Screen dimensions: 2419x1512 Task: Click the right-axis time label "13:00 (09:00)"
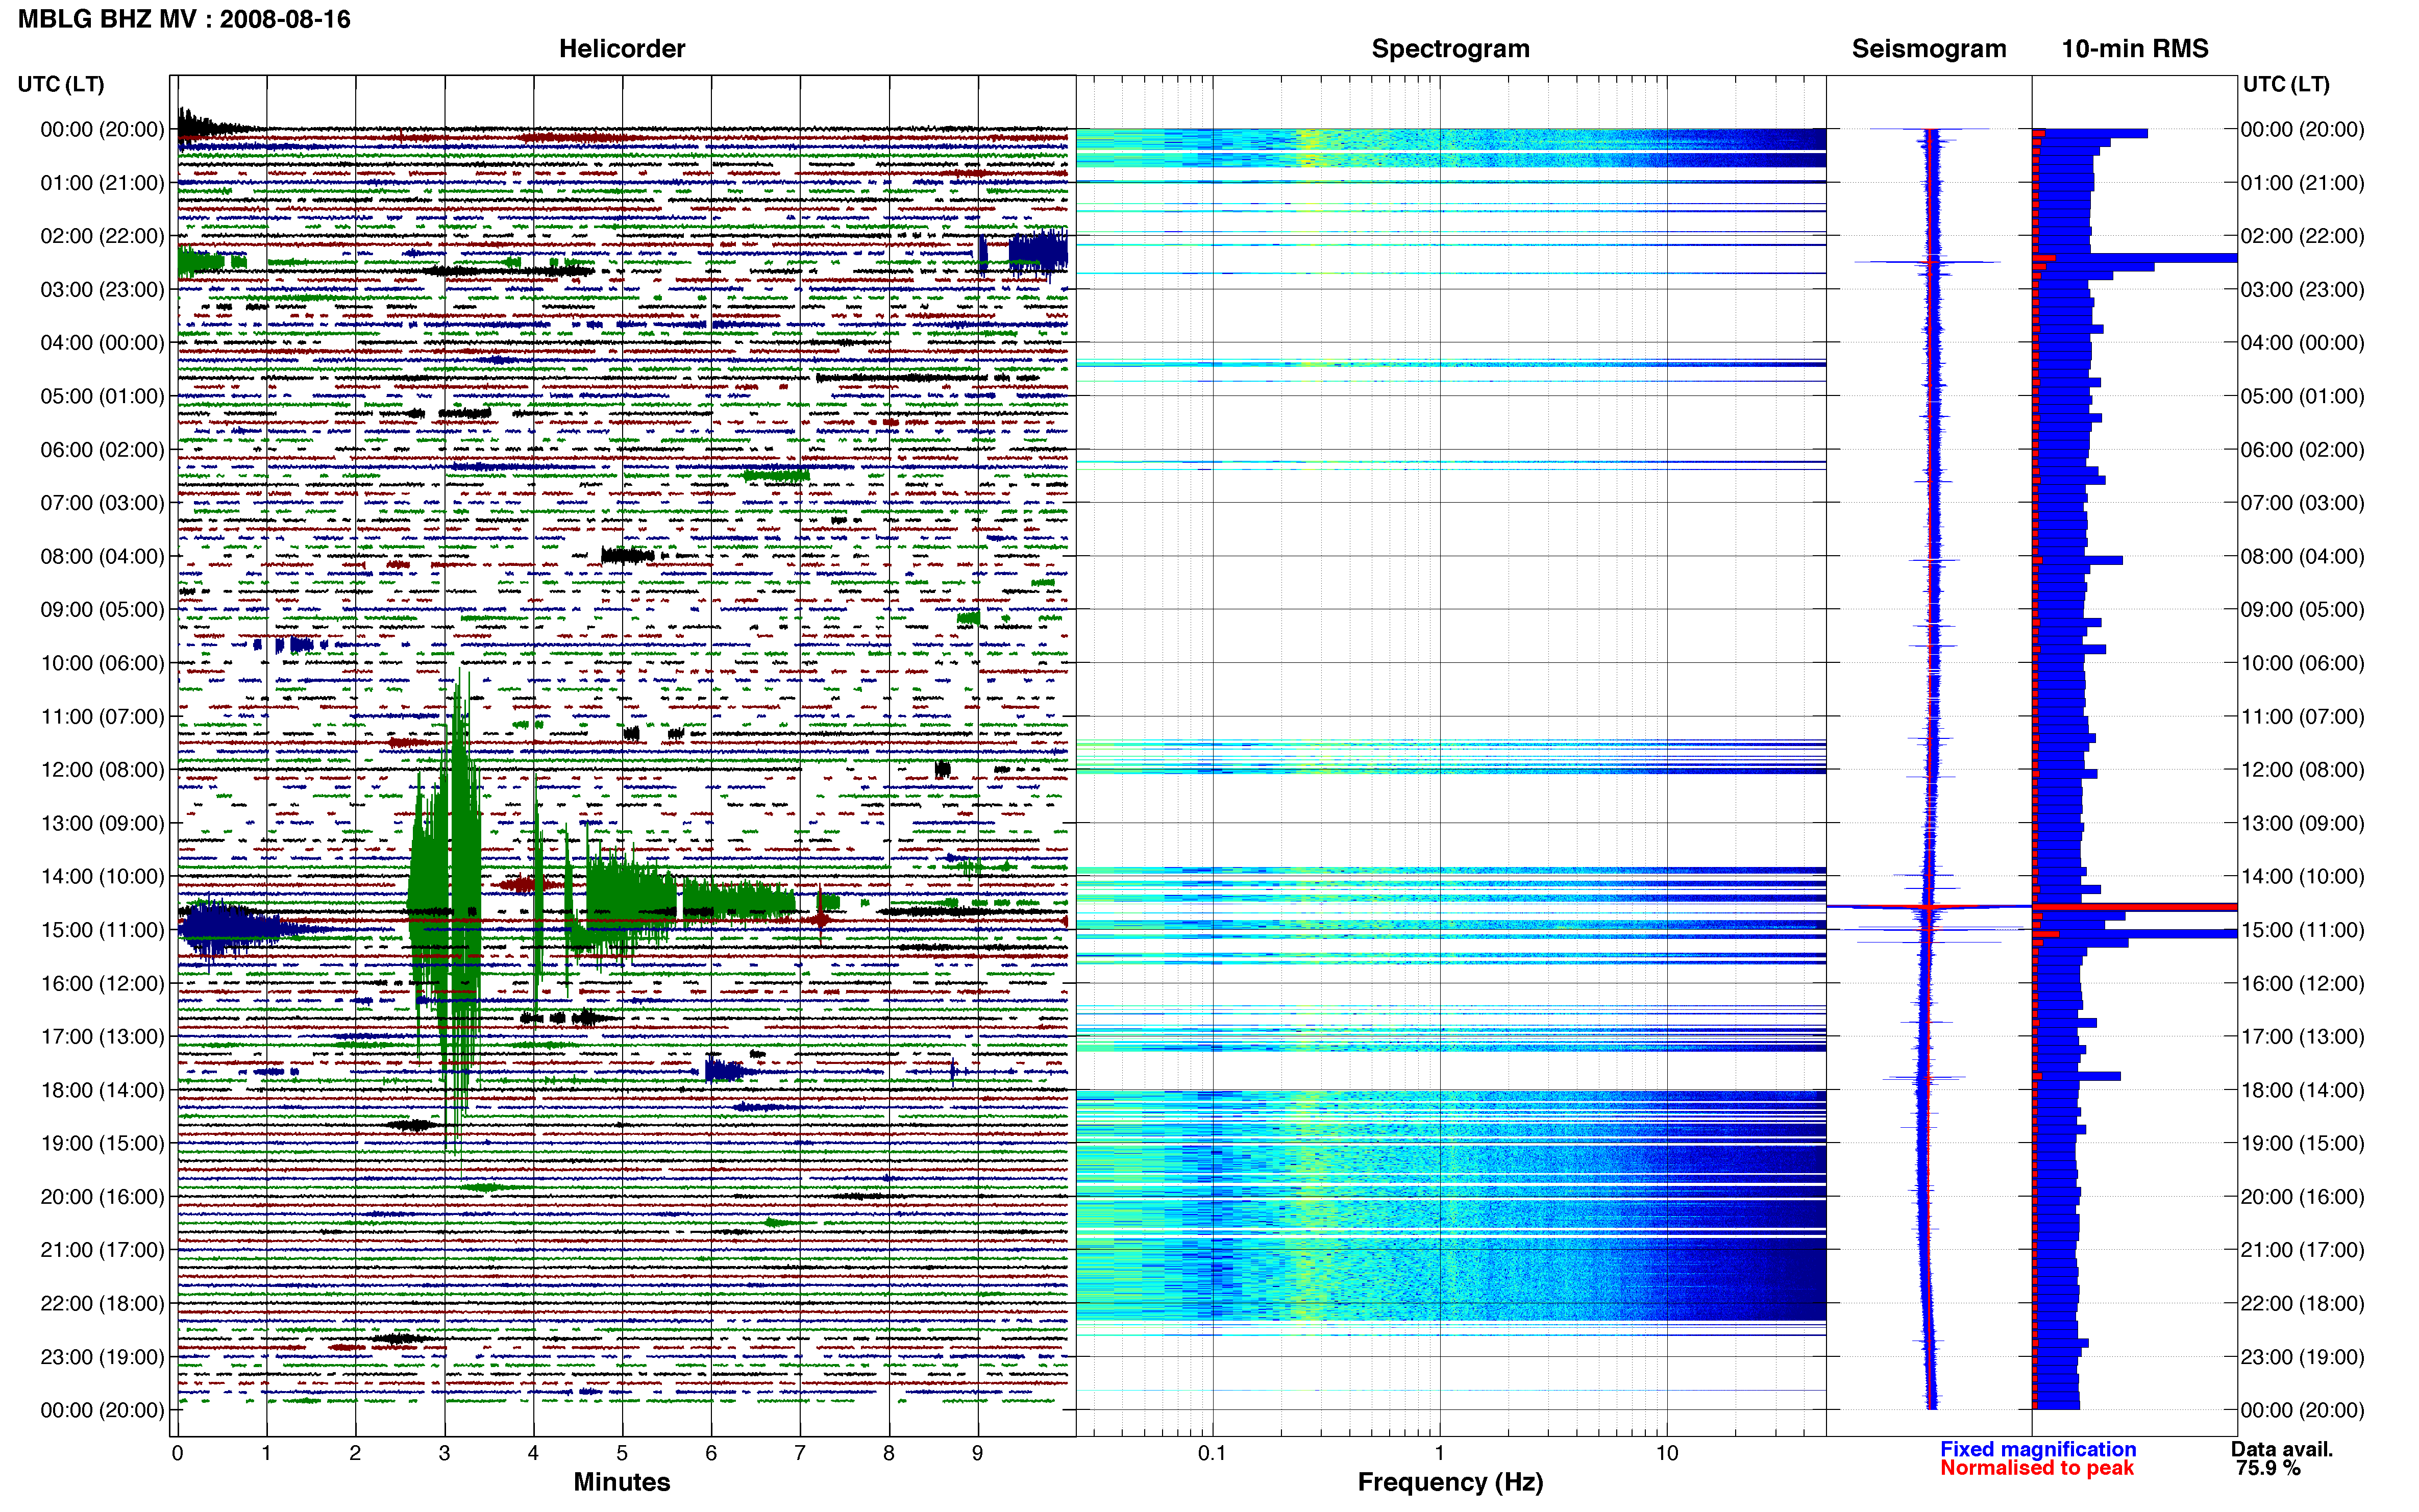click(x=2302, y=823)
